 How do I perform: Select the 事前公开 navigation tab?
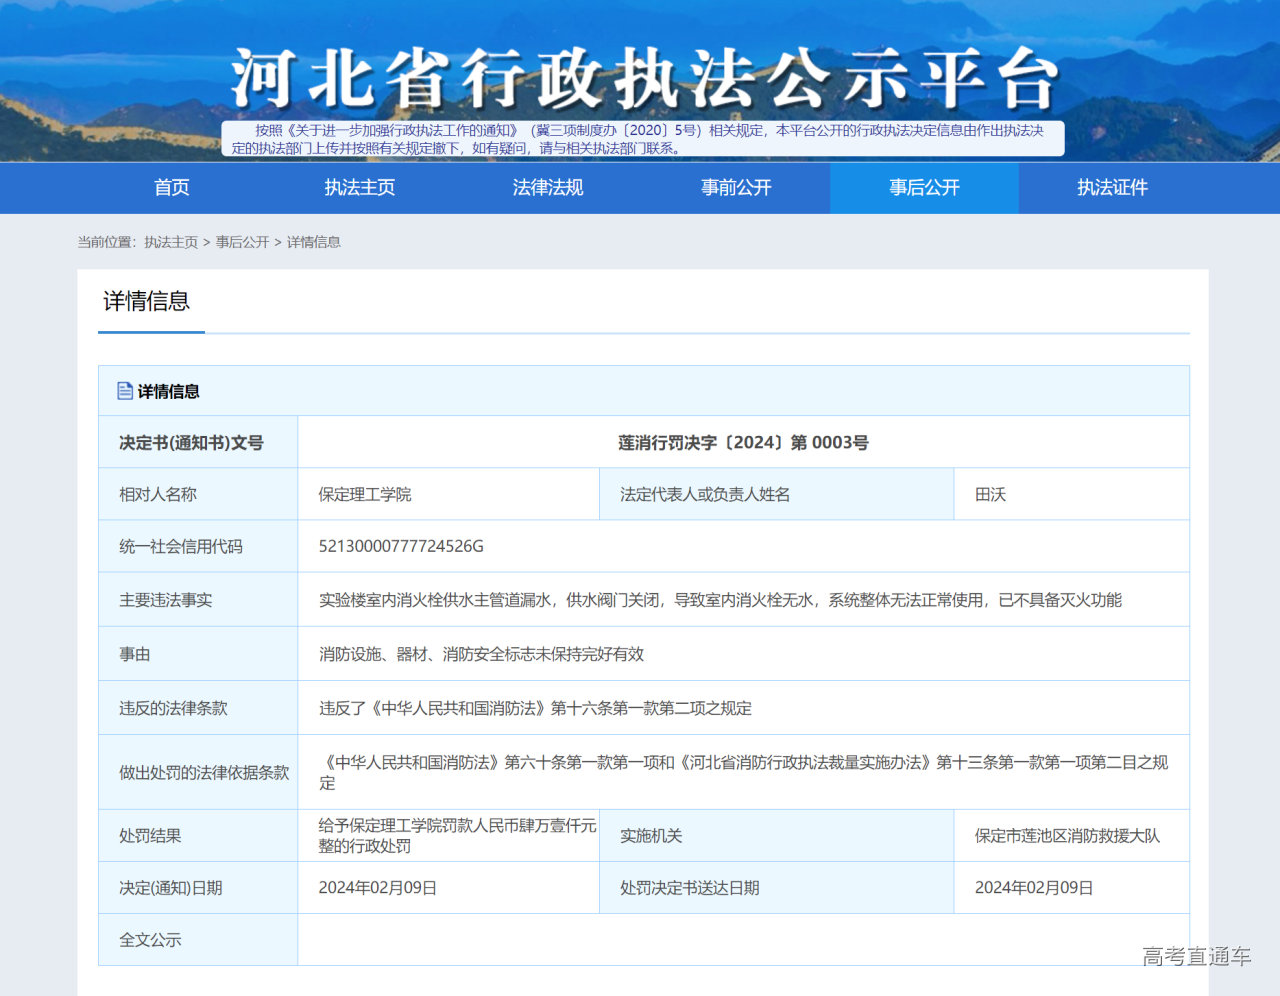pyautogui.click(x=736, y=188)
